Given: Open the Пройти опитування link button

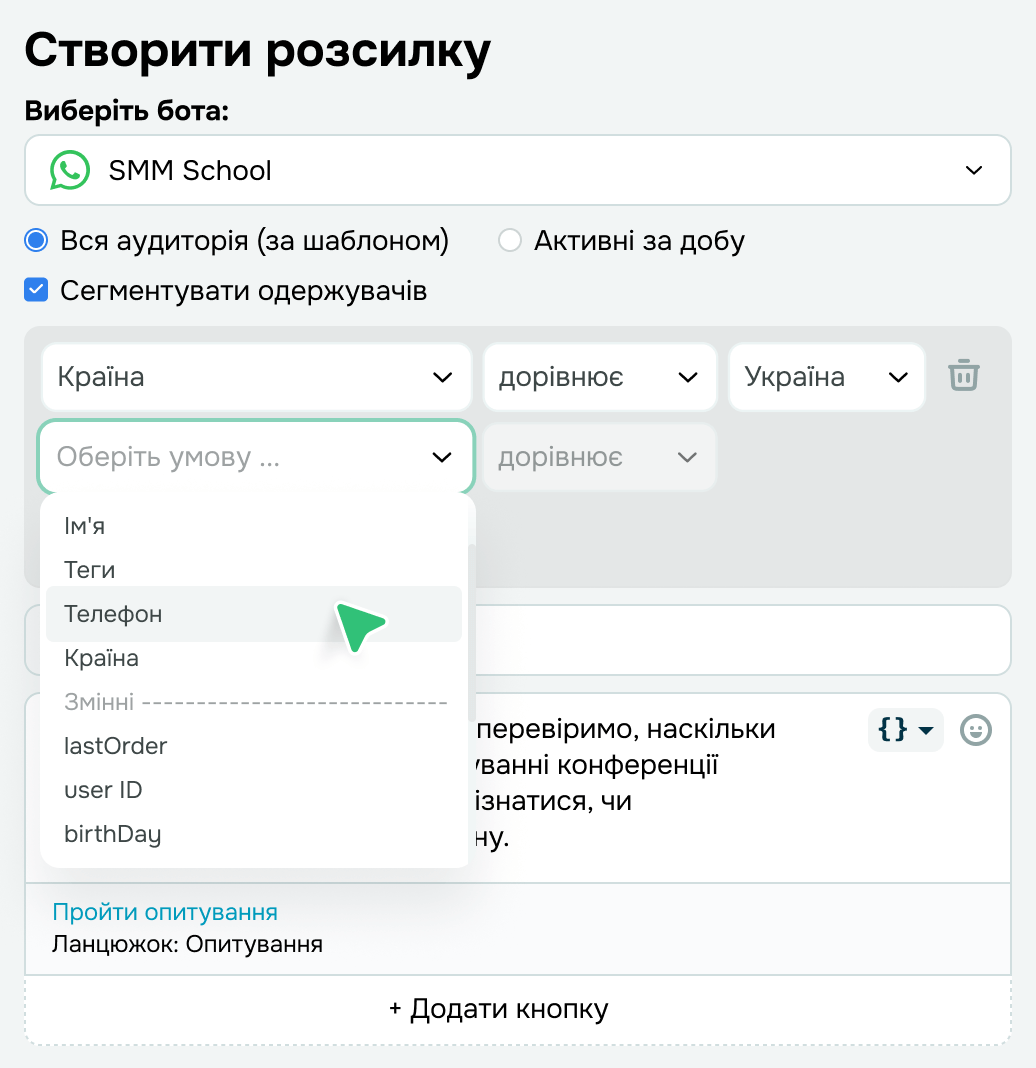Looking at the screenshot, I should tap(165, 912).
